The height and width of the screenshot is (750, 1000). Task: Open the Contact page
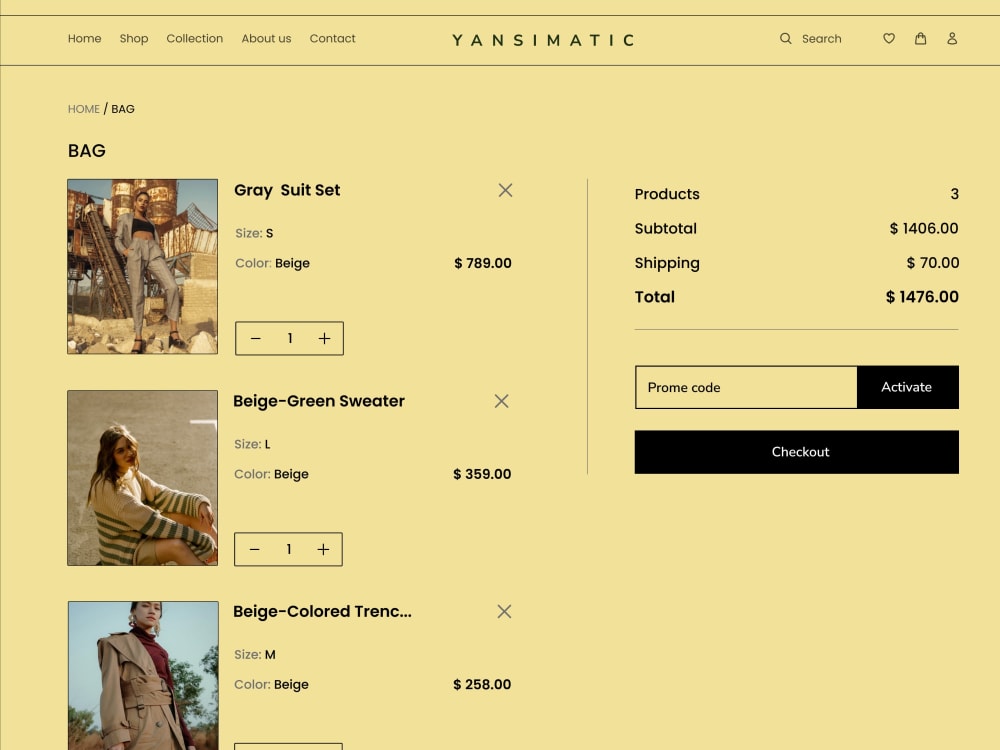coord(332,38)
